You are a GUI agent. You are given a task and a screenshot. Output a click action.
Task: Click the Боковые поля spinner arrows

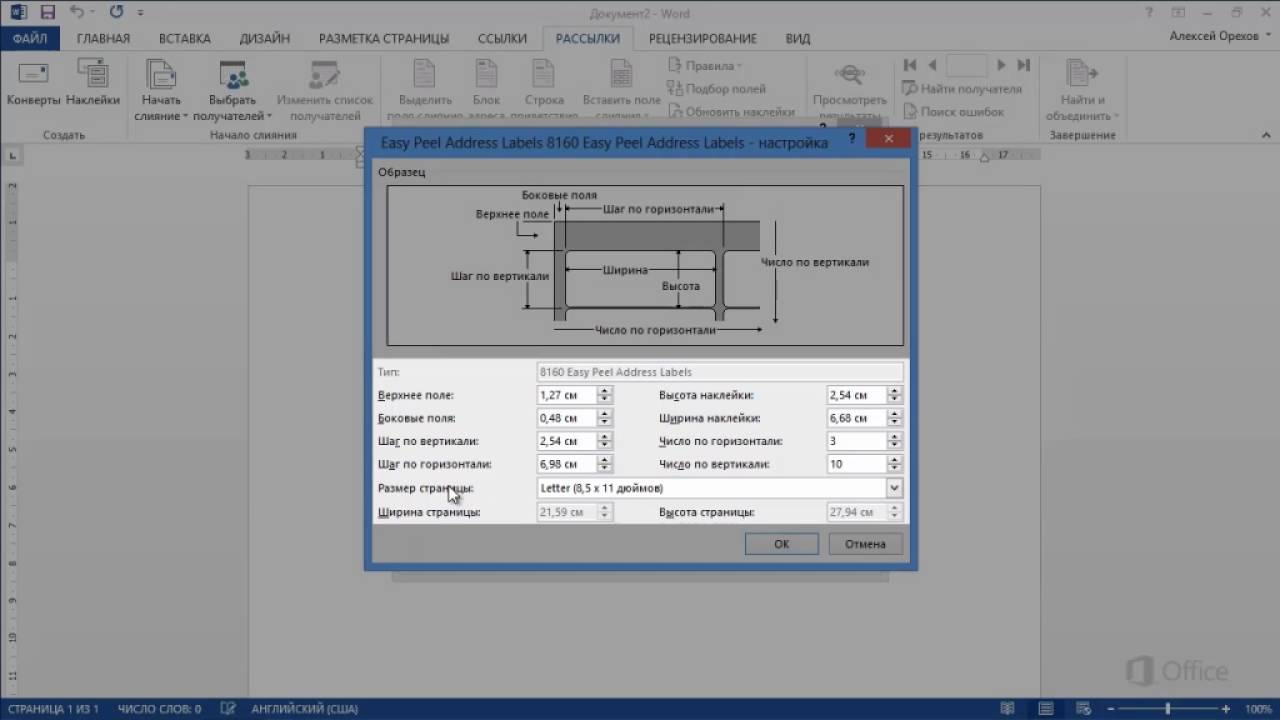(604, 418)
